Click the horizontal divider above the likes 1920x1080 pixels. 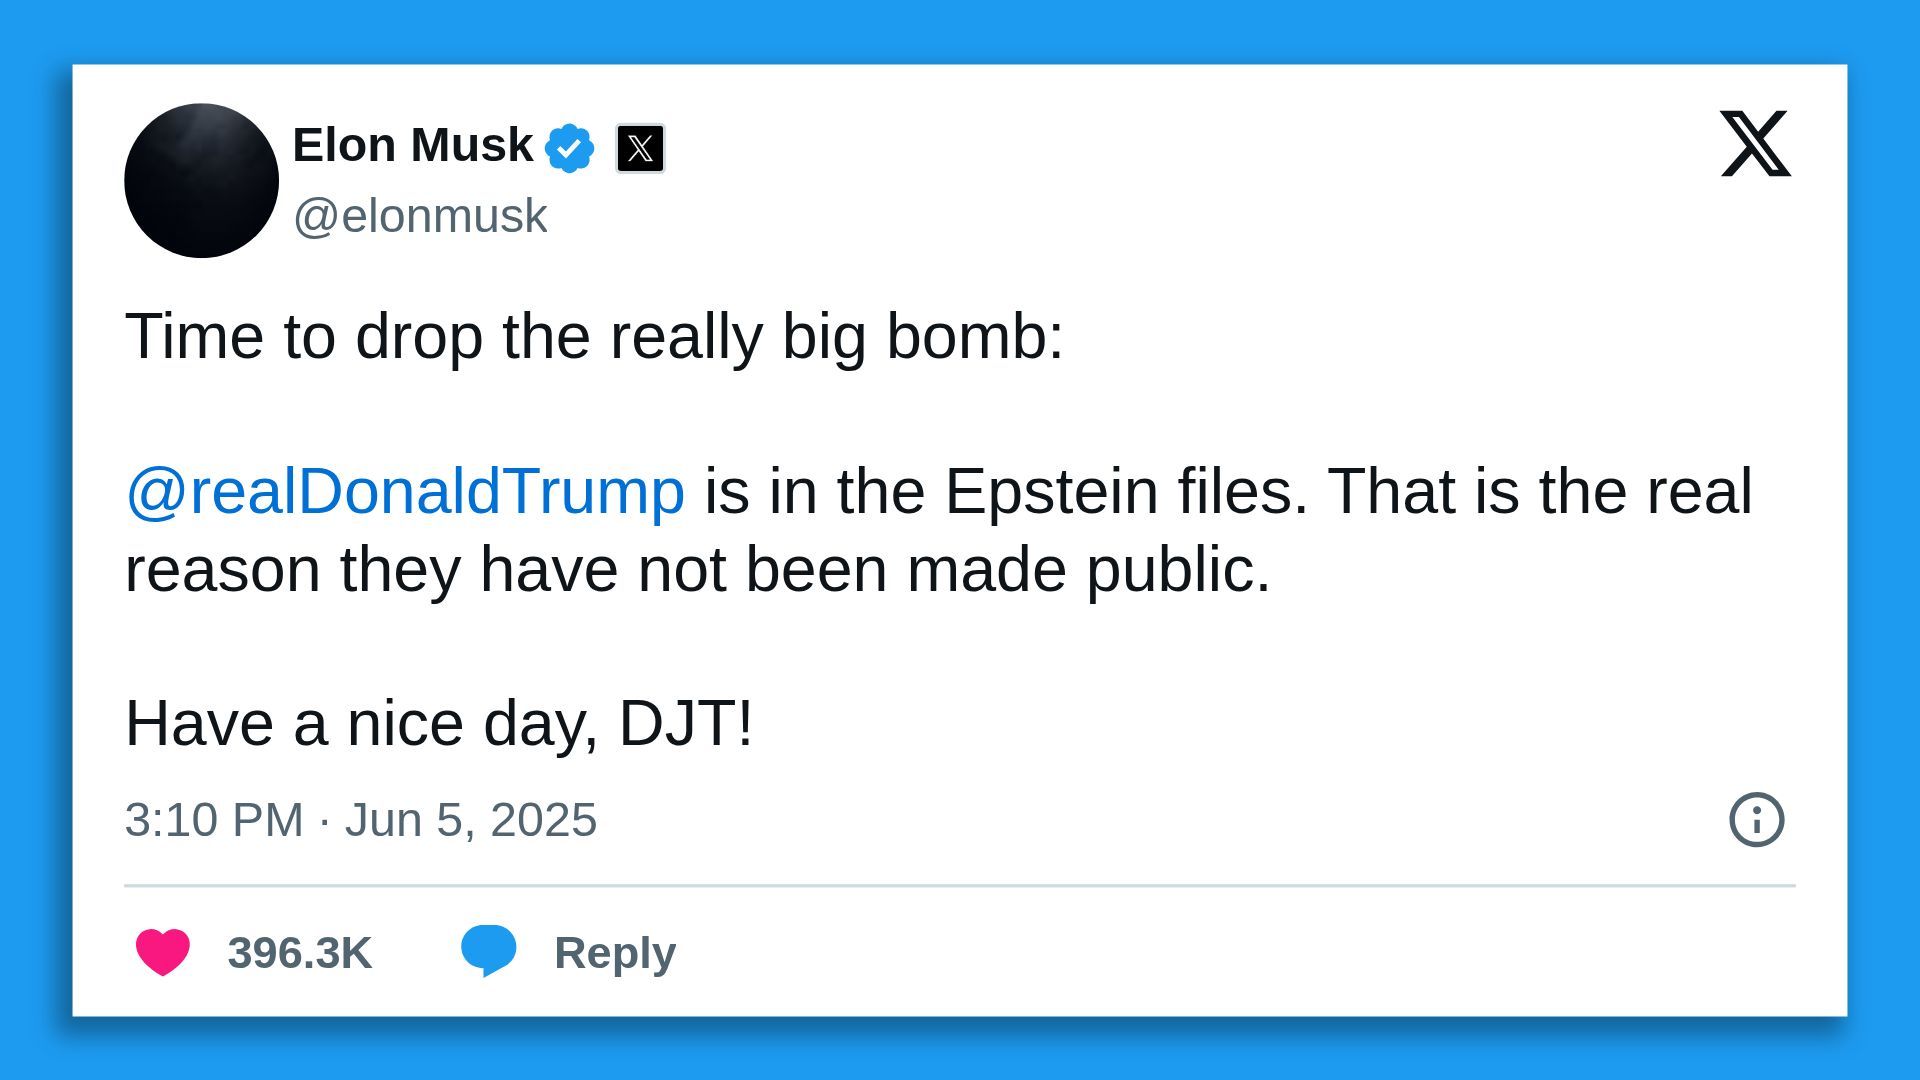click(960, 885)
